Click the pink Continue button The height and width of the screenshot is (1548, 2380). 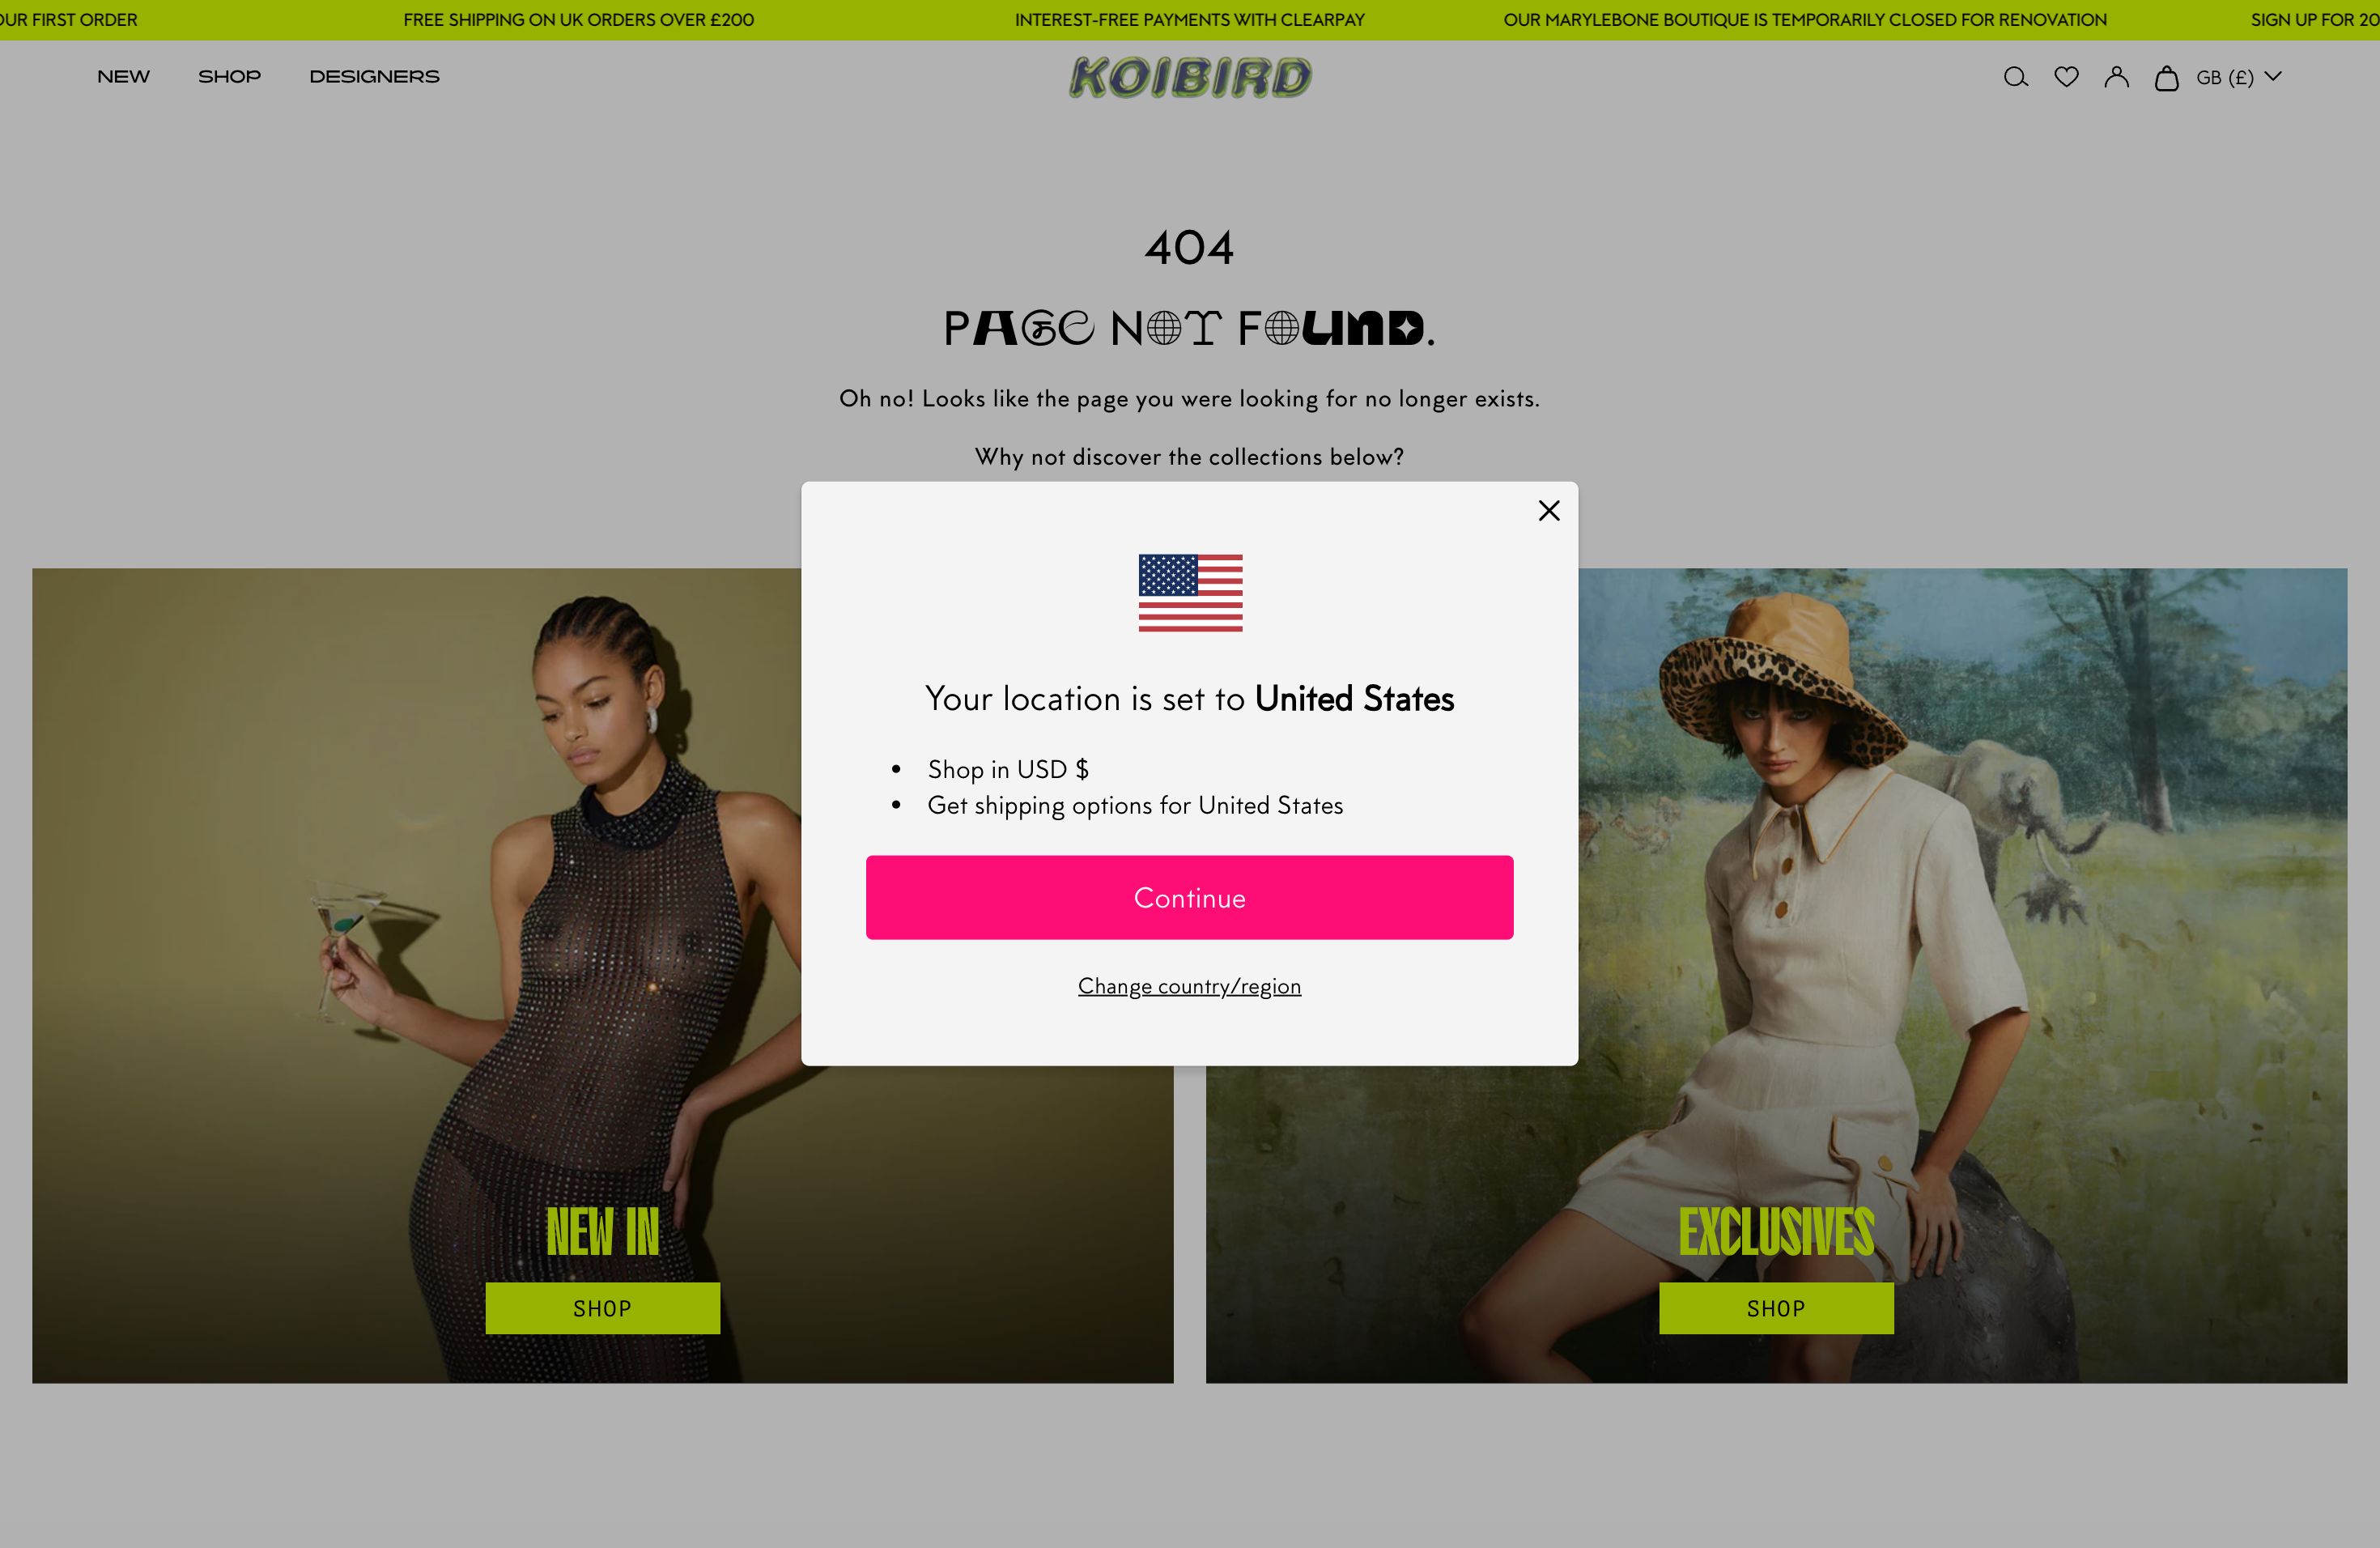pyautogui.click(x=1189, y=897)
